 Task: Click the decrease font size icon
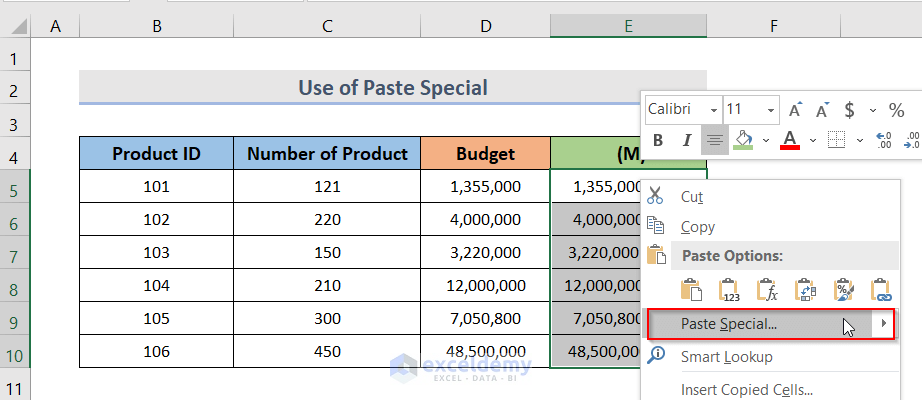(823, 109)
